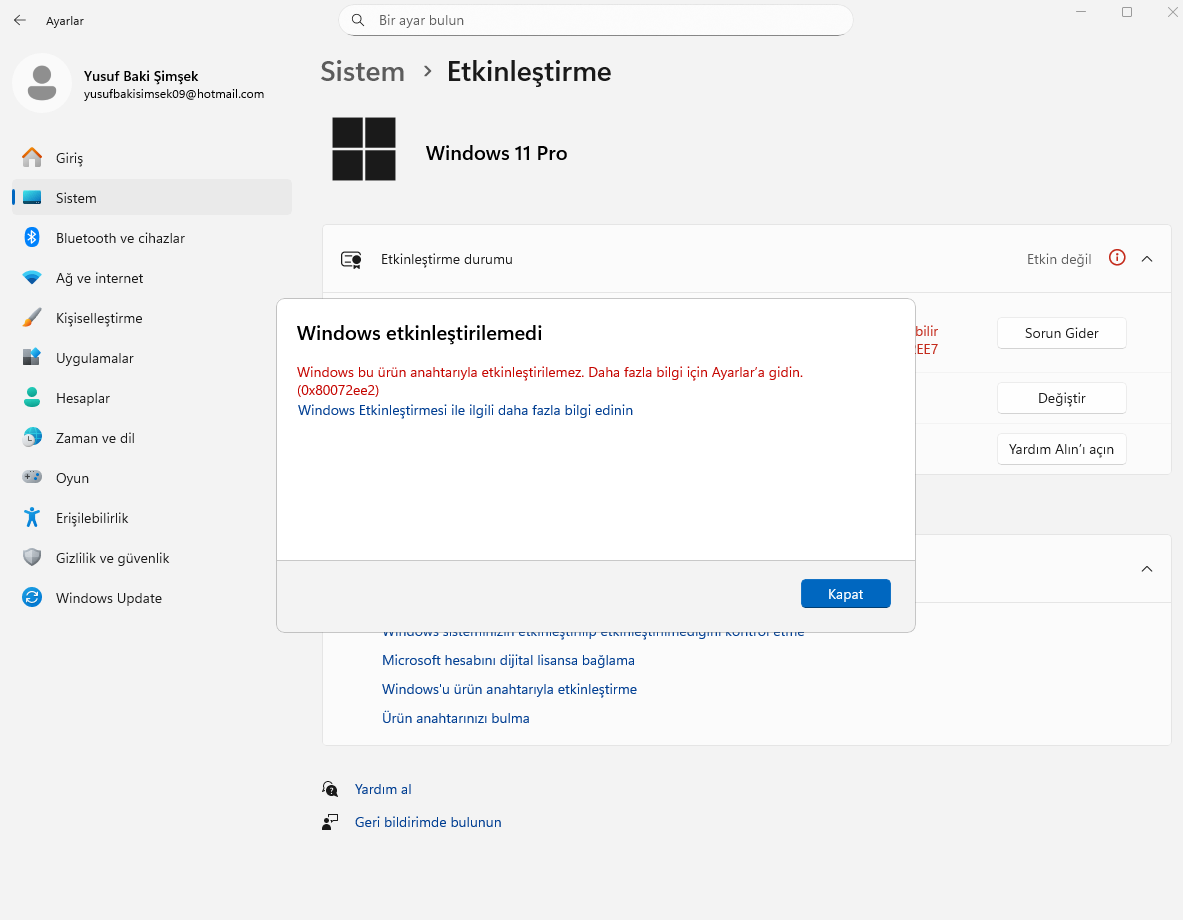
Task: Close the dialog with Kapat
Action: click(x=846, y=594)
